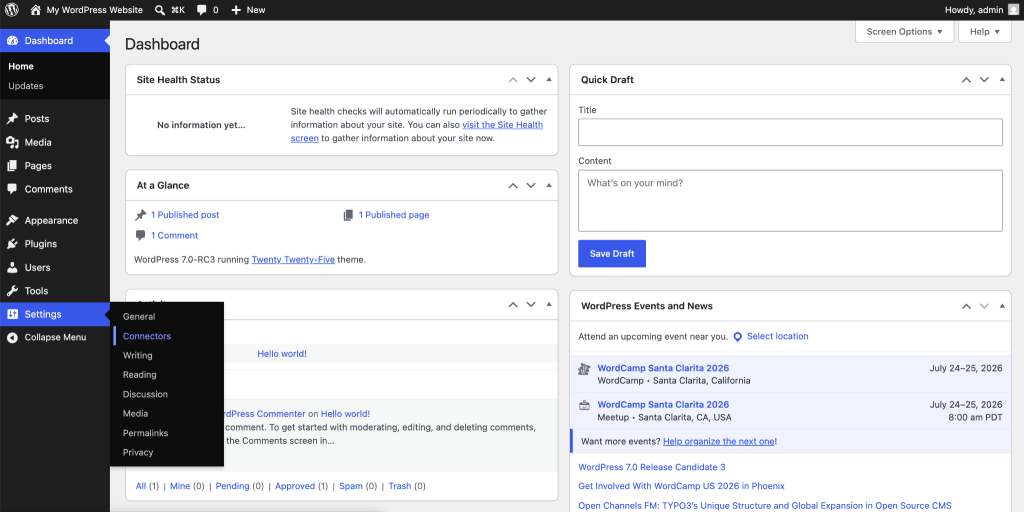This screenshot has width=1024, height=512.
Task: Open the comments bubble in the admin bar
Action: click(208, 10)
